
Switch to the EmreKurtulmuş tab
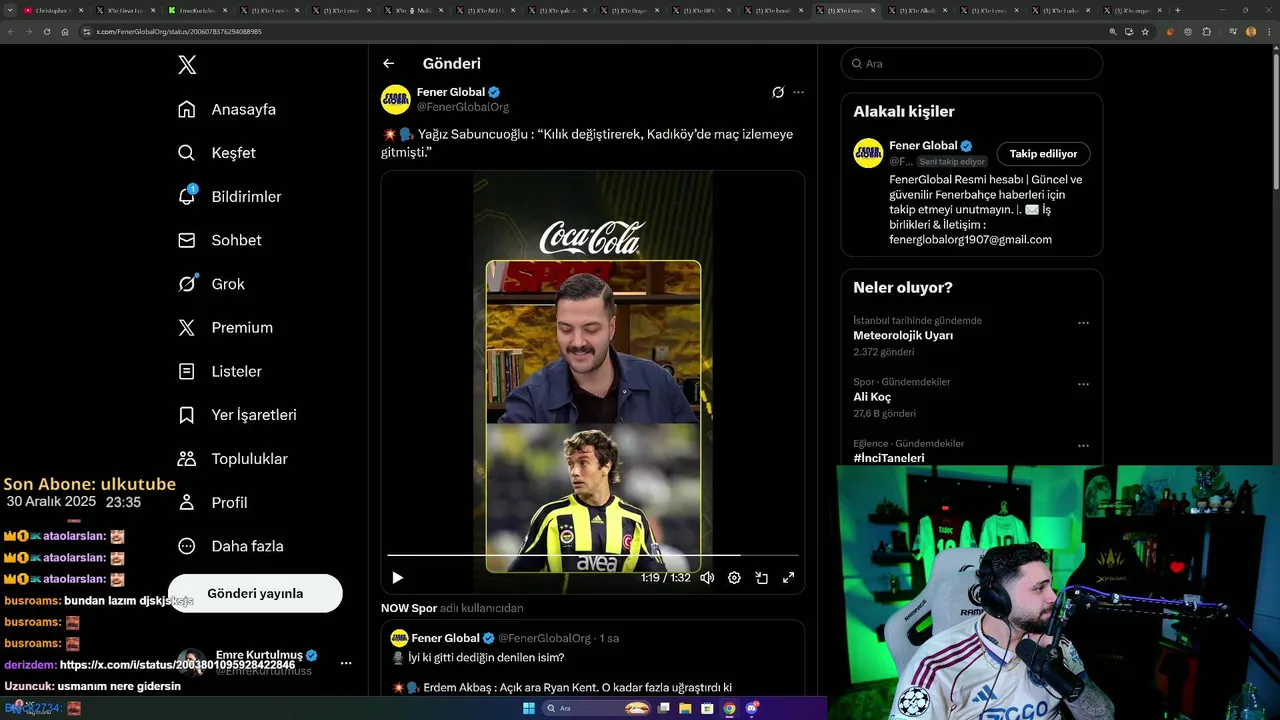click(x=196, y=10)
